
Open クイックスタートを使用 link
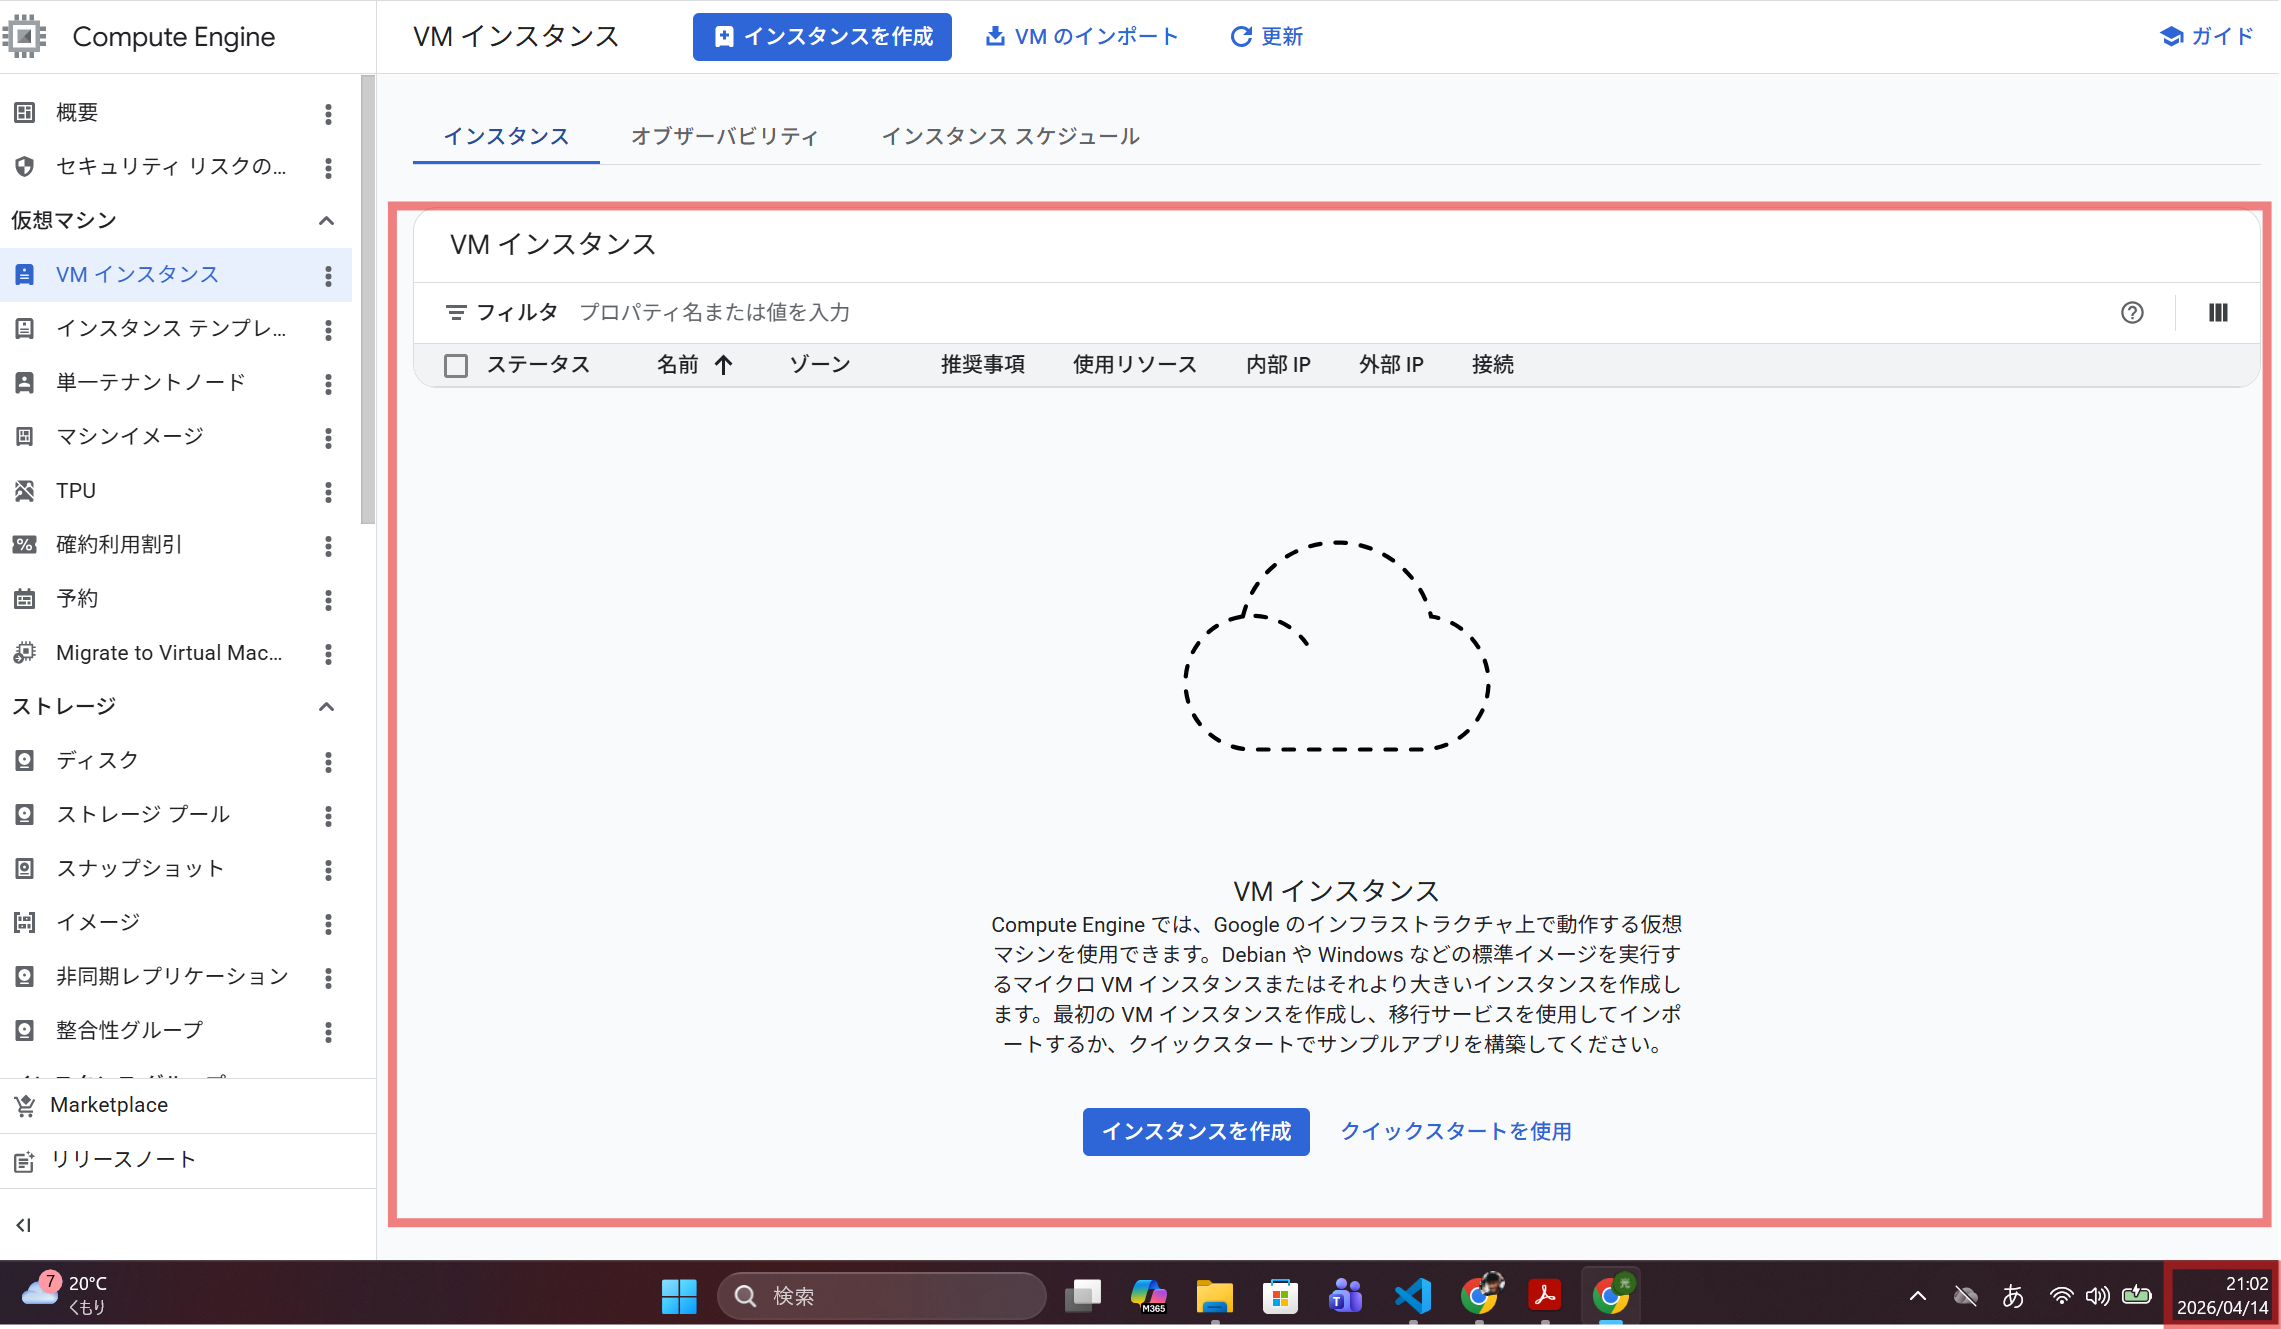(1456, 1131)
